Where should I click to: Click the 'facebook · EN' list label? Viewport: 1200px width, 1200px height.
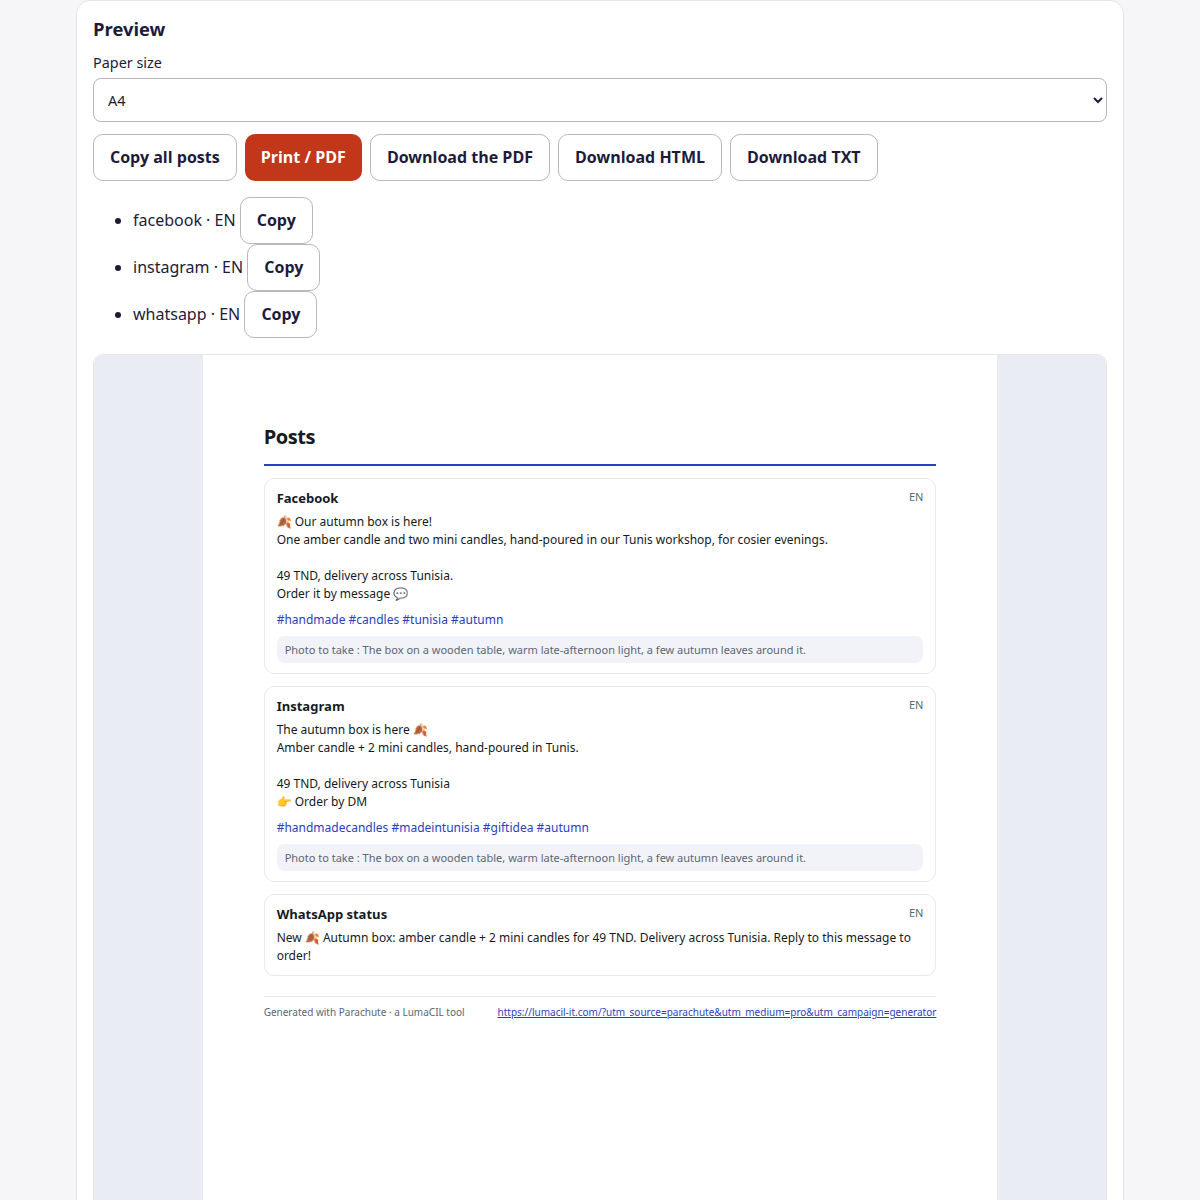[184, 220]
